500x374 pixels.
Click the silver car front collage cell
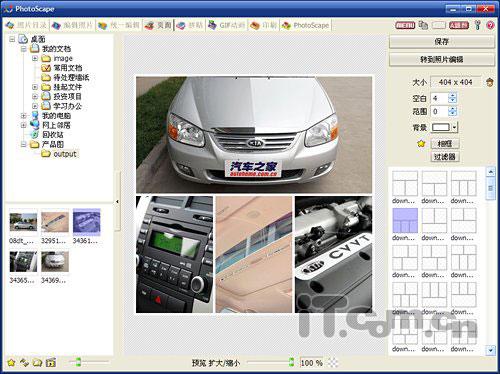point(254,135)
